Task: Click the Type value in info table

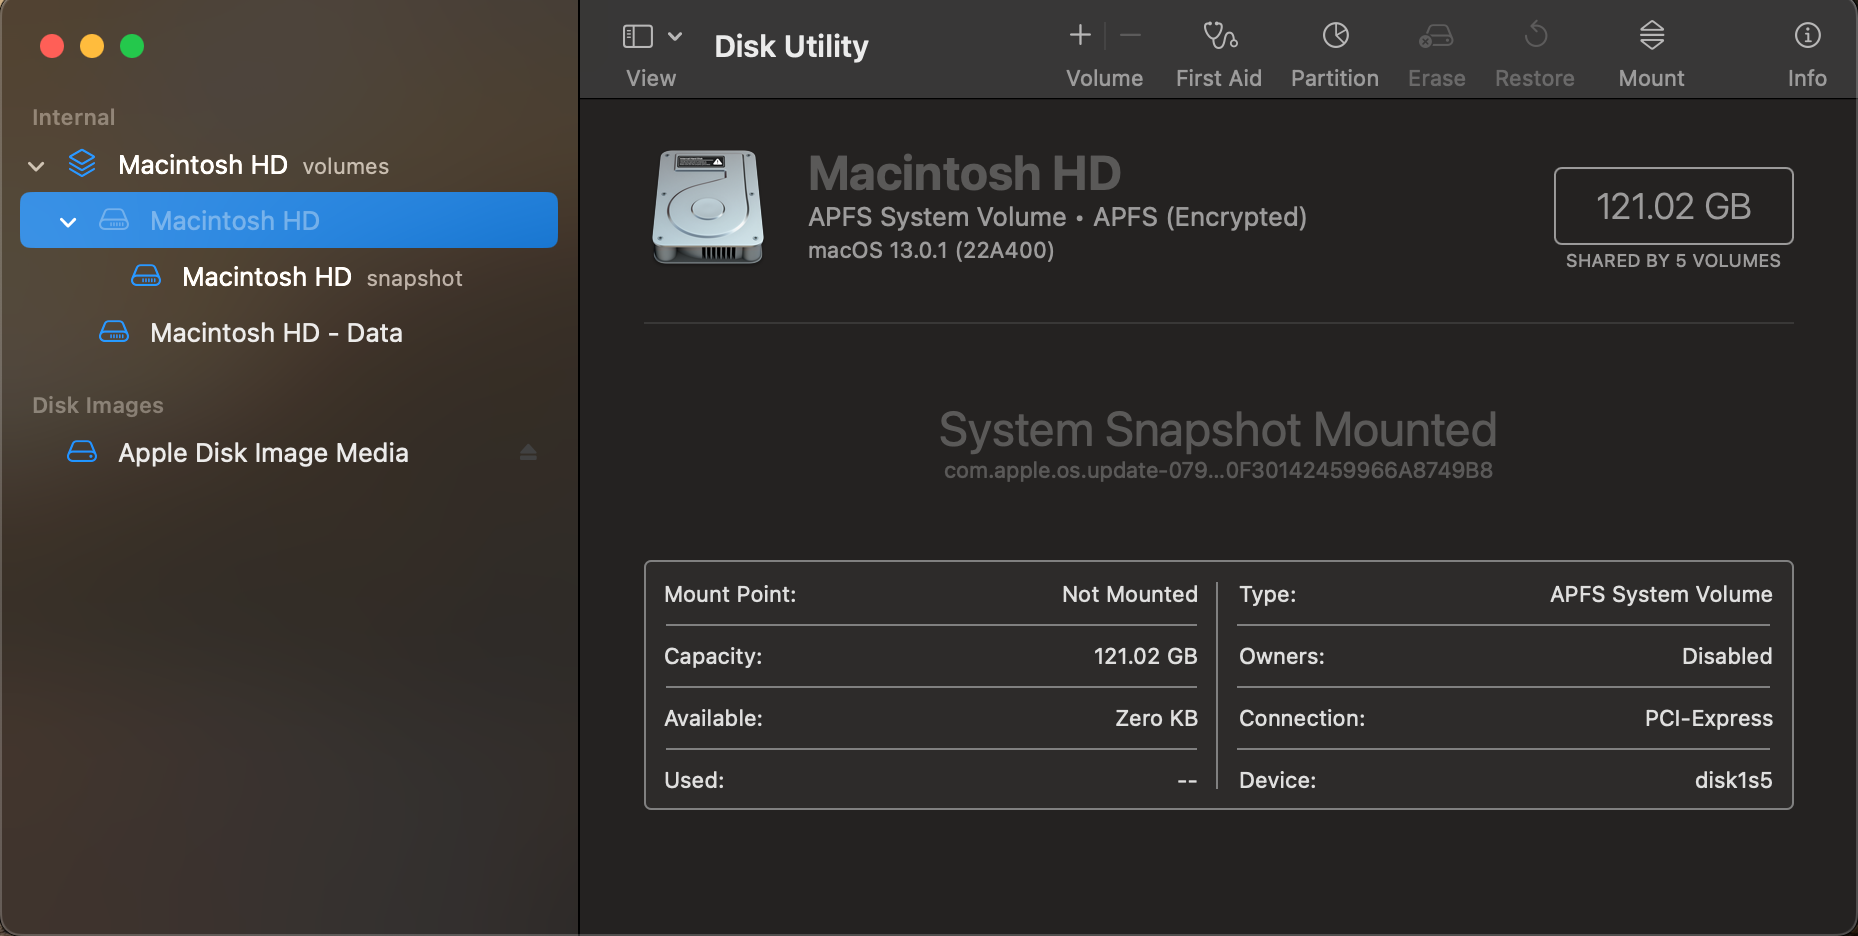Action: point(1661,594)
